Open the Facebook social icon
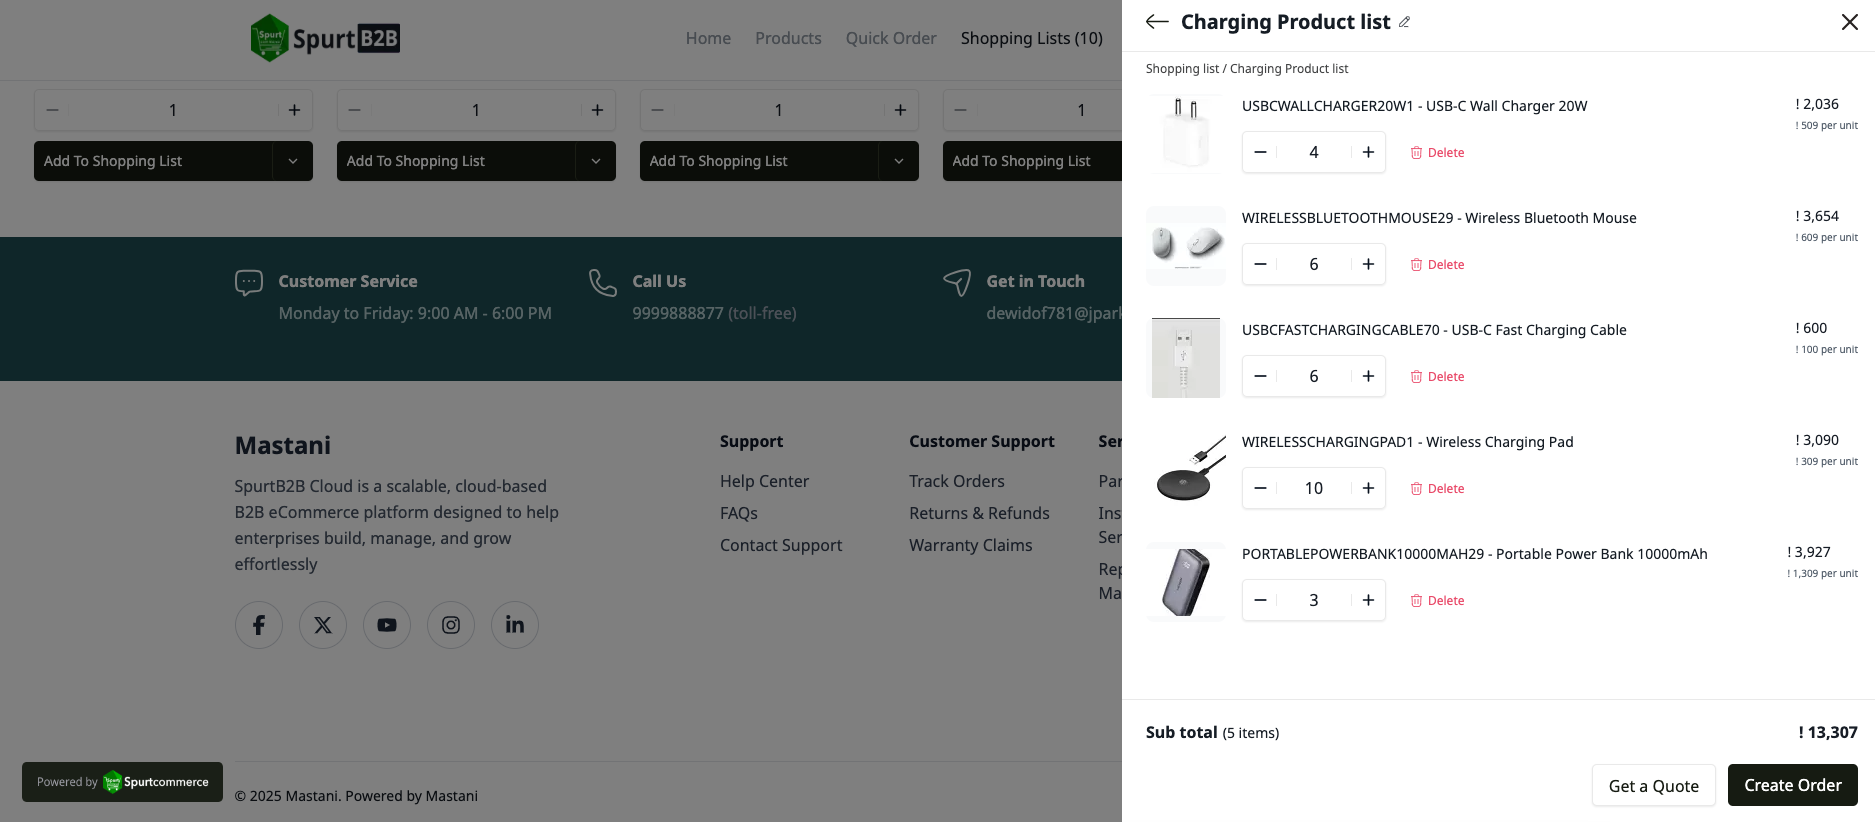Image resolution: width=1875 pixels, height=822 pixels. (259, 625)
